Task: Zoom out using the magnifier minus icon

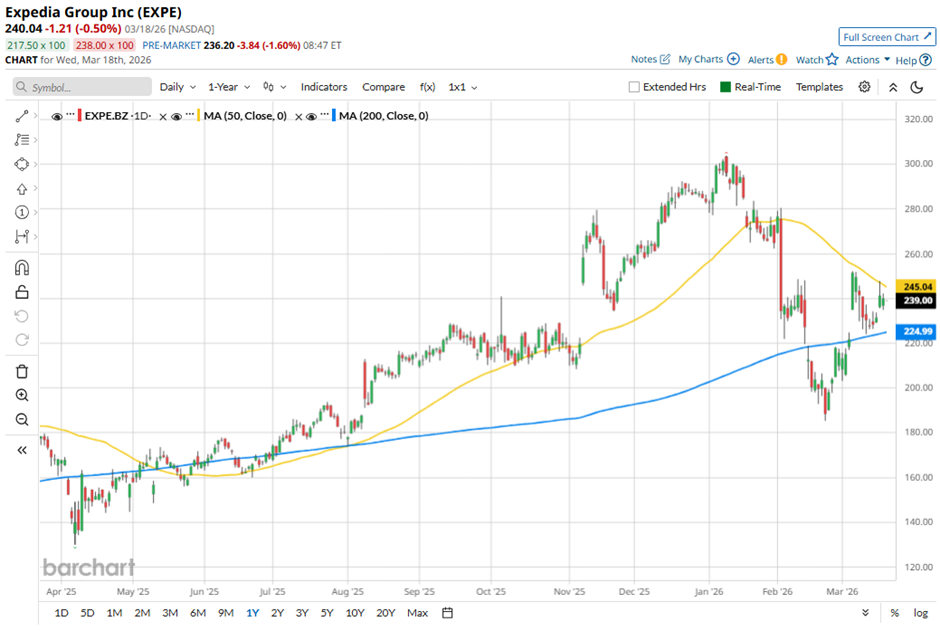Action: click(22, 420)
